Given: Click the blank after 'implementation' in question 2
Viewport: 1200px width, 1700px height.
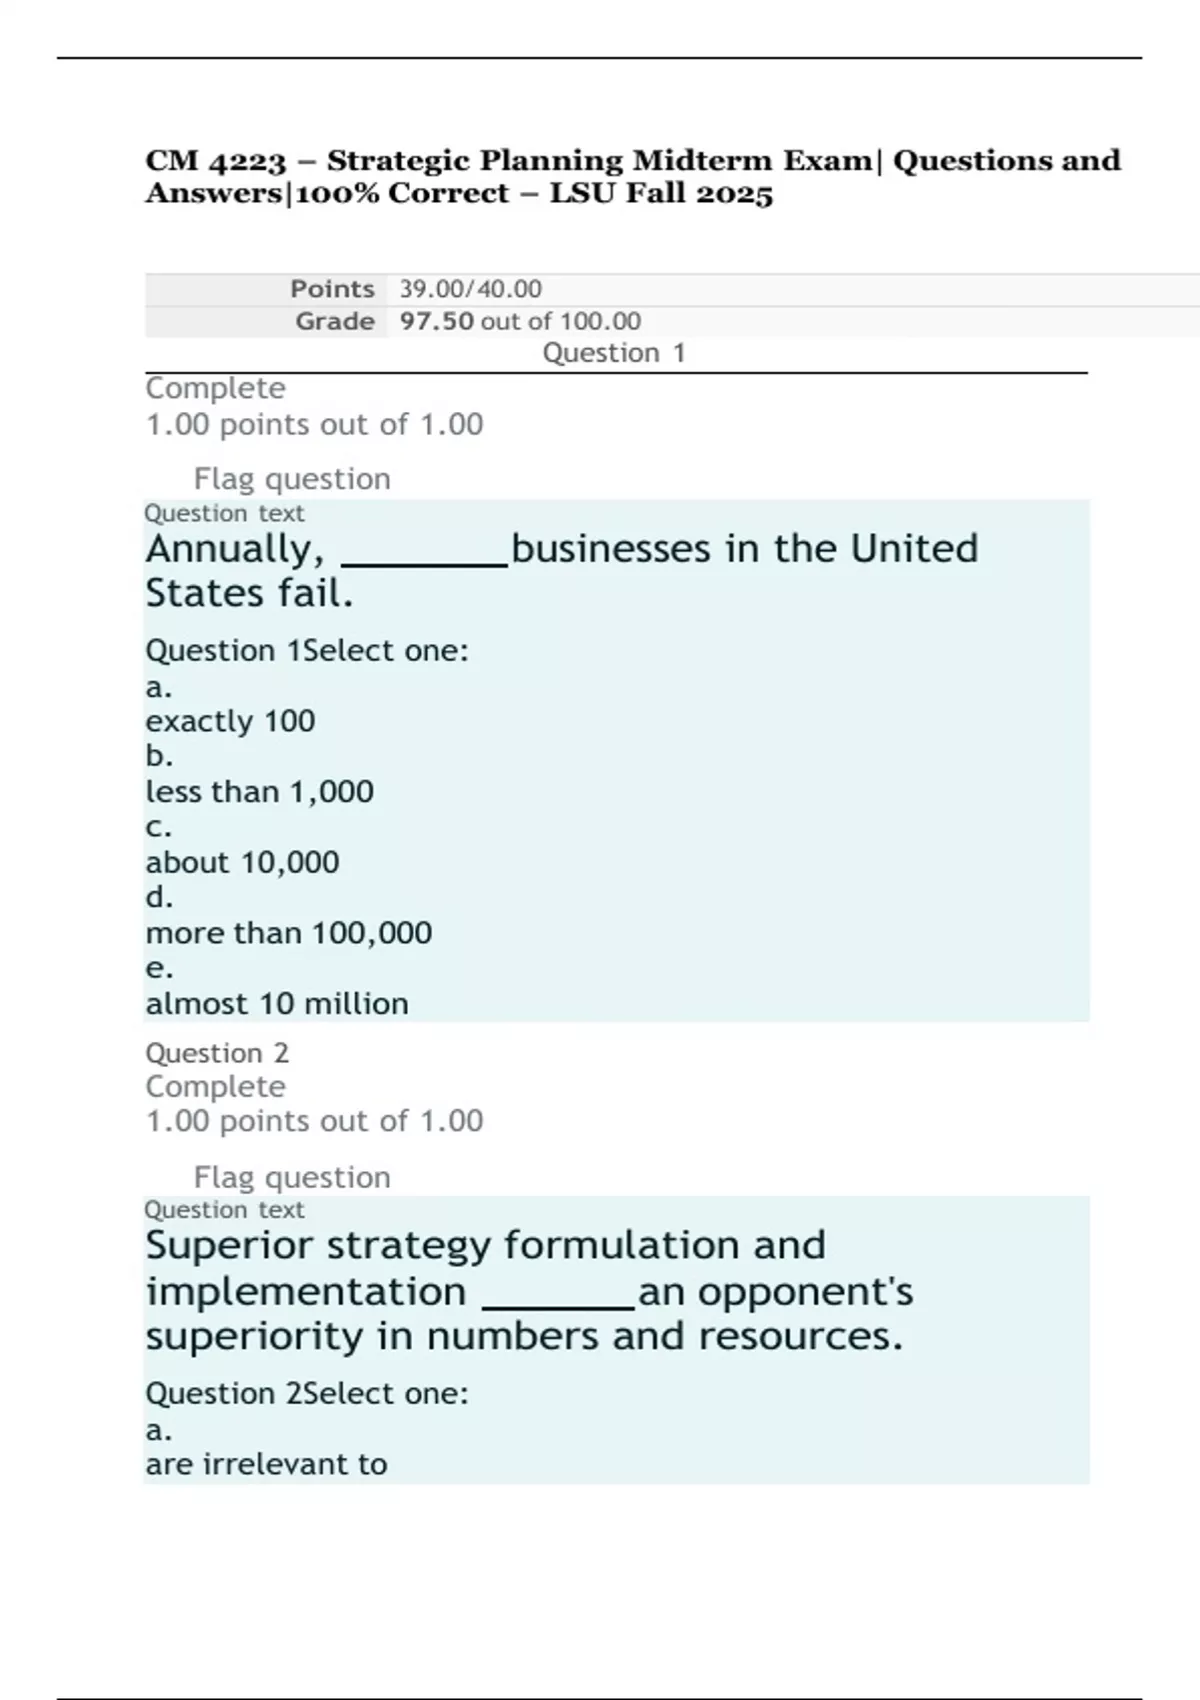Looking at the screenshot, I should pyautogui.click(x=558, y=1296).
